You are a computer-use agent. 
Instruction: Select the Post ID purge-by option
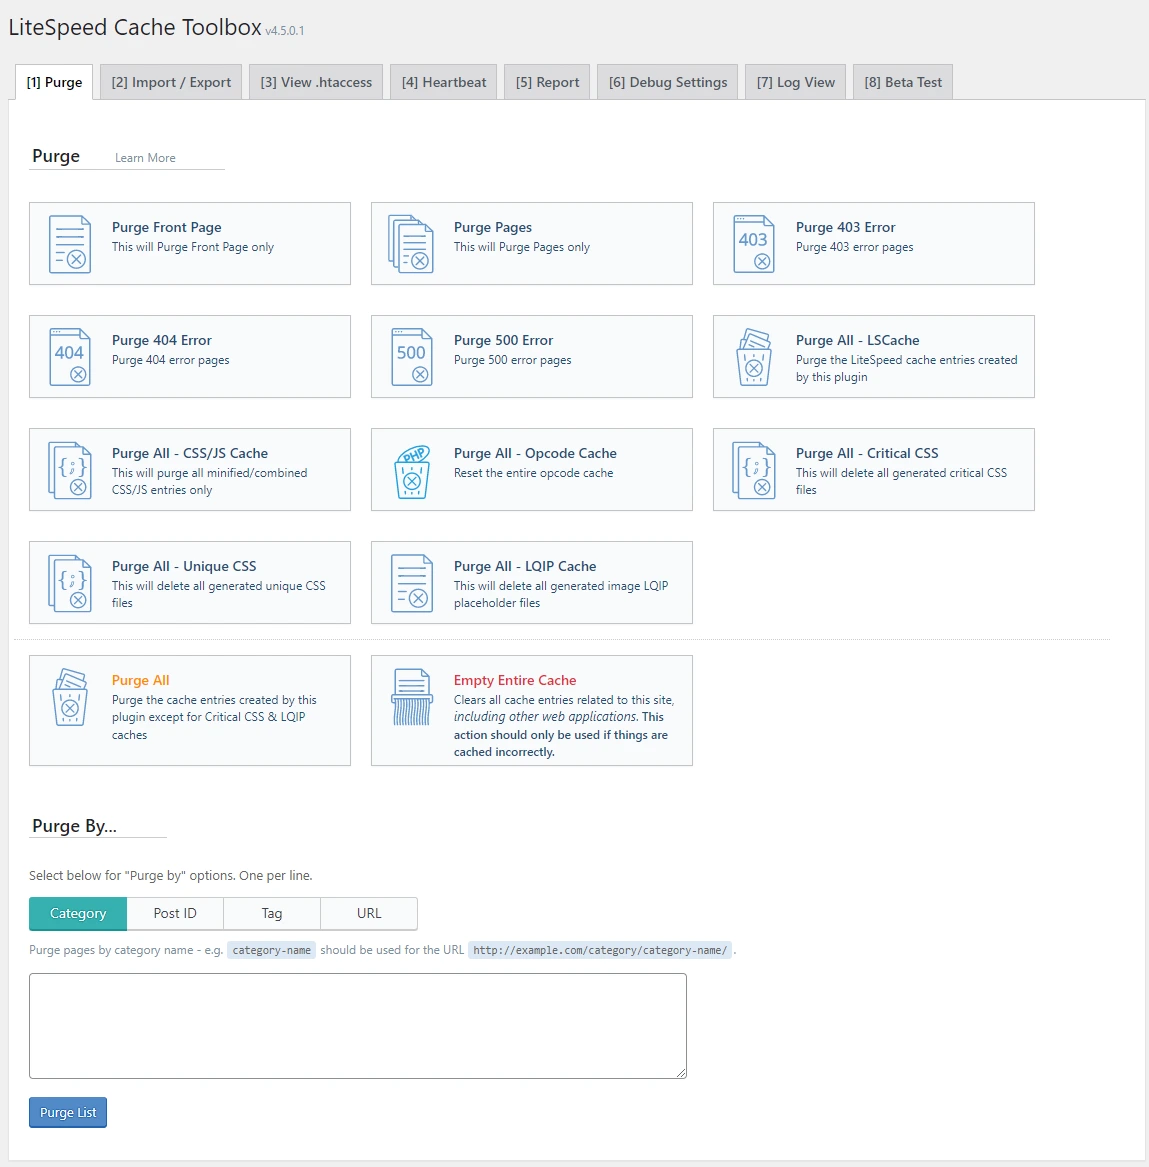[175, 913]
